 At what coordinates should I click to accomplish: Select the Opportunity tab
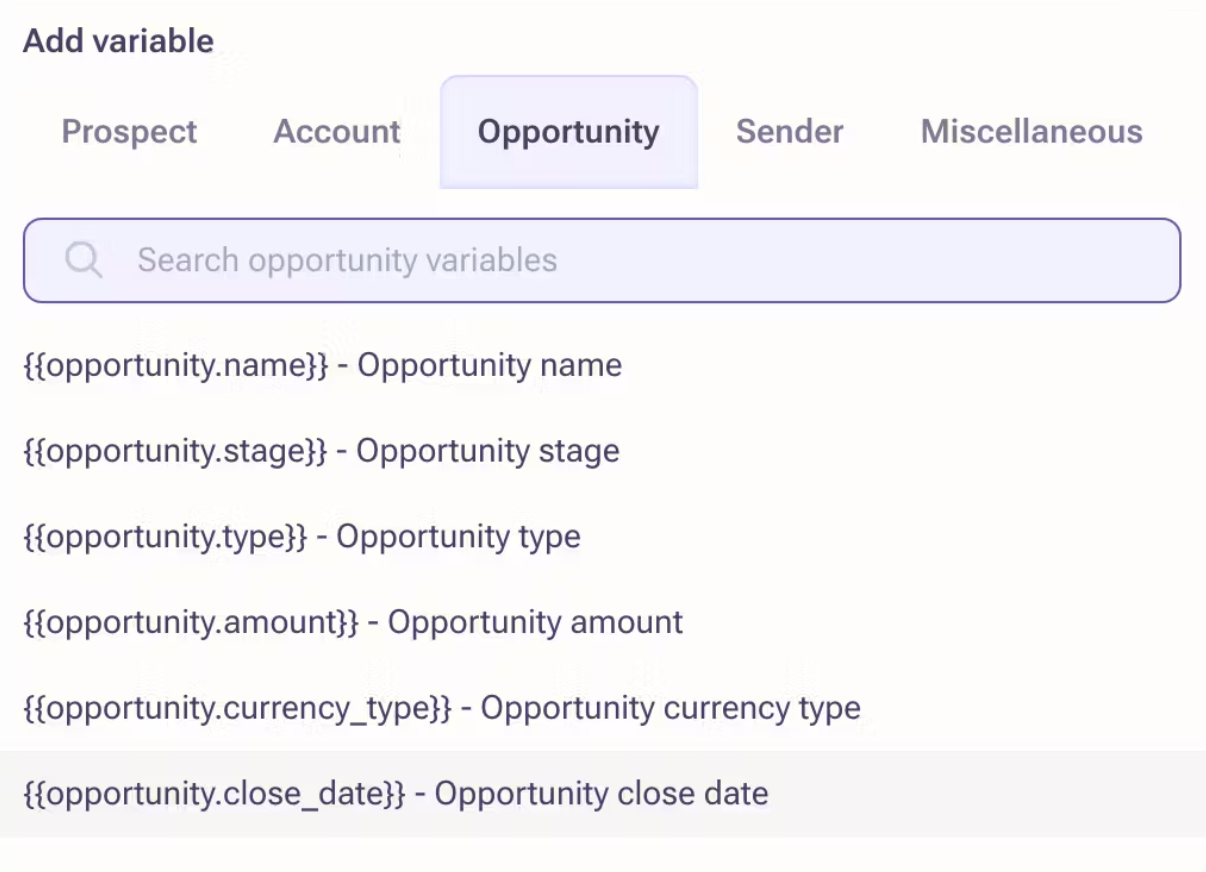[568, 132]
